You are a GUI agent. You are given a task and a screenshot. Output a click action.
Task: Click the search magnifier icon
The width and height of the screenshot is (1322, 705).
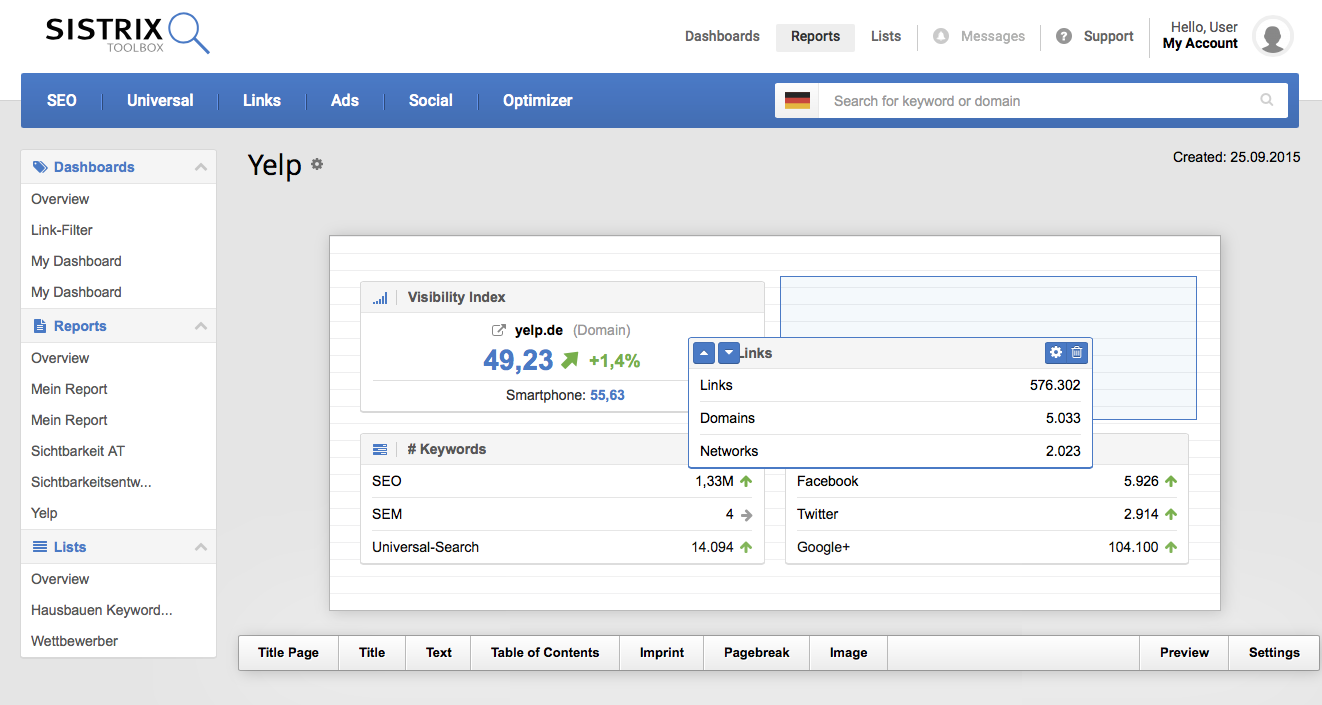[1267, 100]
